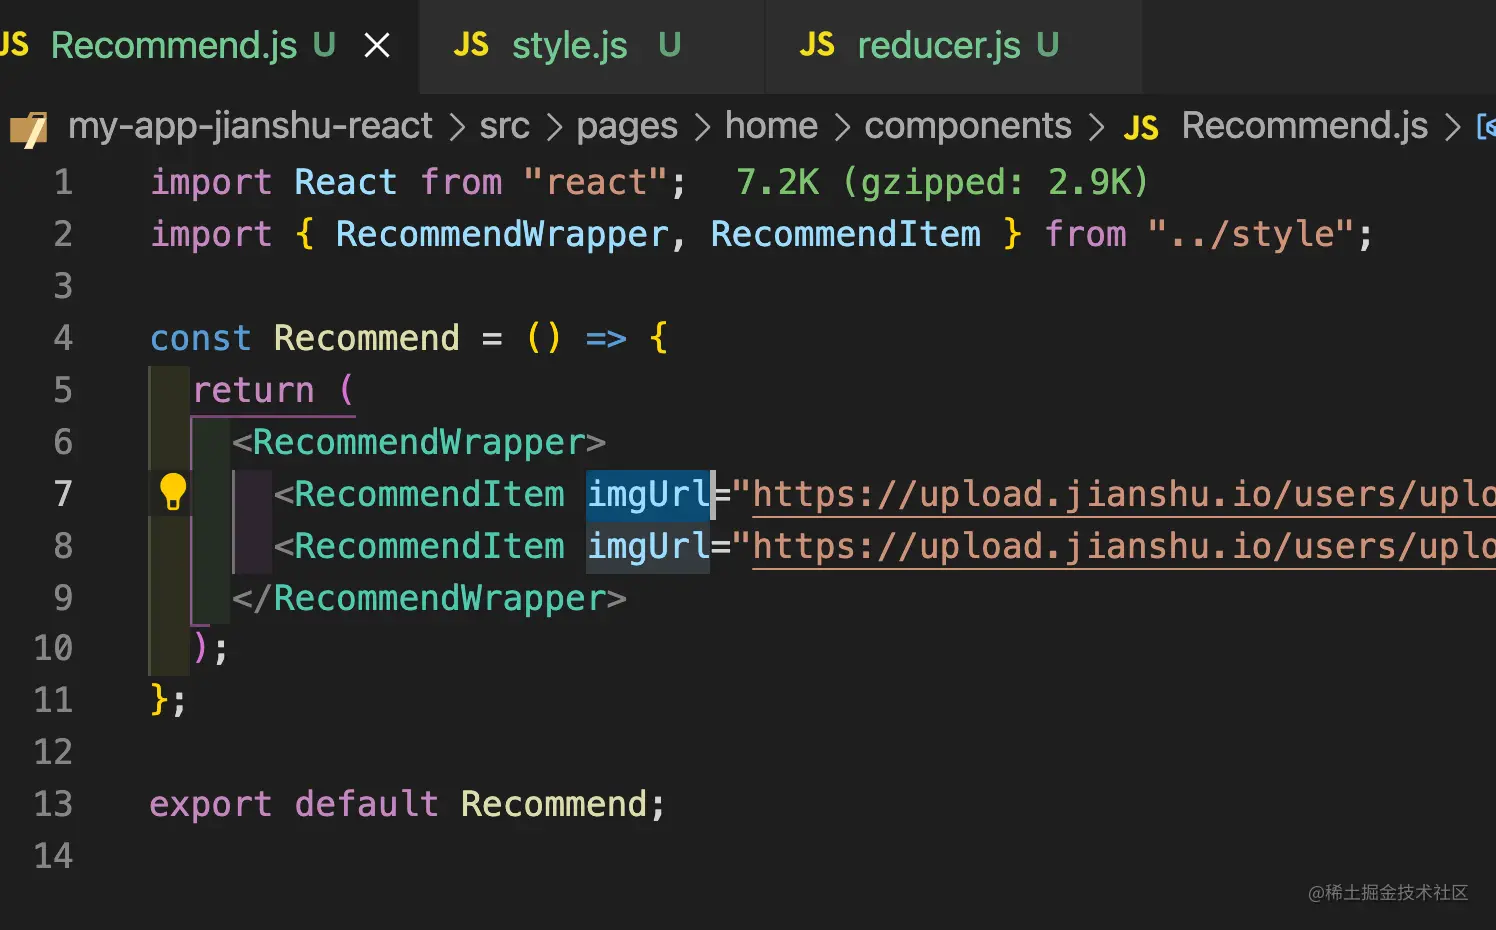Expand the pages breadcrumb segment
This screenshot has height=930, width=1496.
[627, 126]
